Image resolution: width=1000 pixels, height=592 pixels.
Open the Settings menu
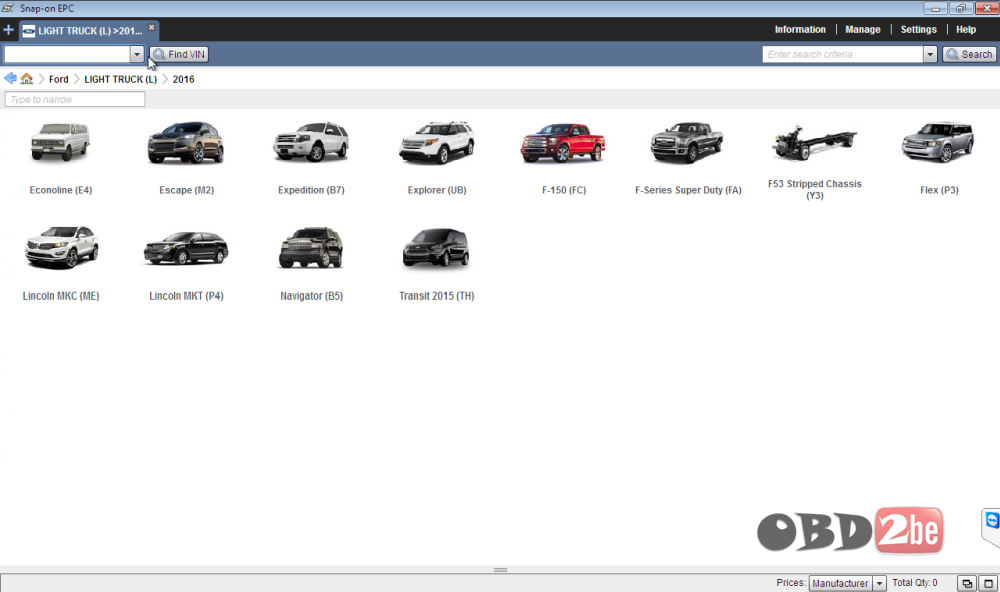point(918,29)
